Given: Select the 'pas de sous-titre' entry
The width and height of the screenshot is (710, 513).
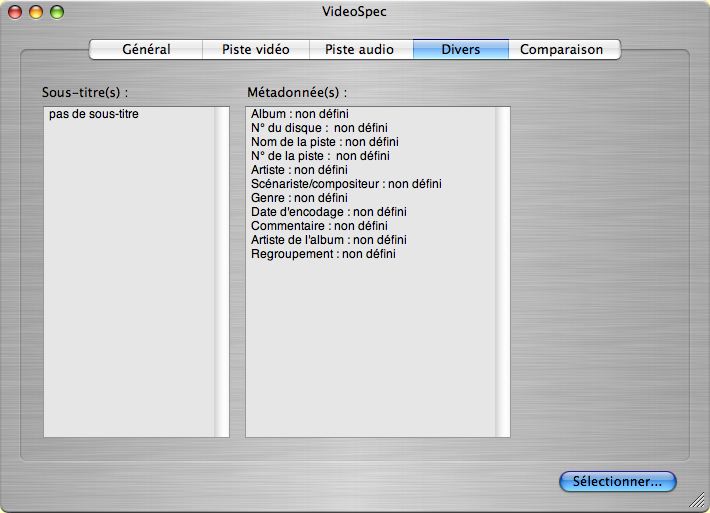Looking at the screenshot, I should tap(94, 114).
